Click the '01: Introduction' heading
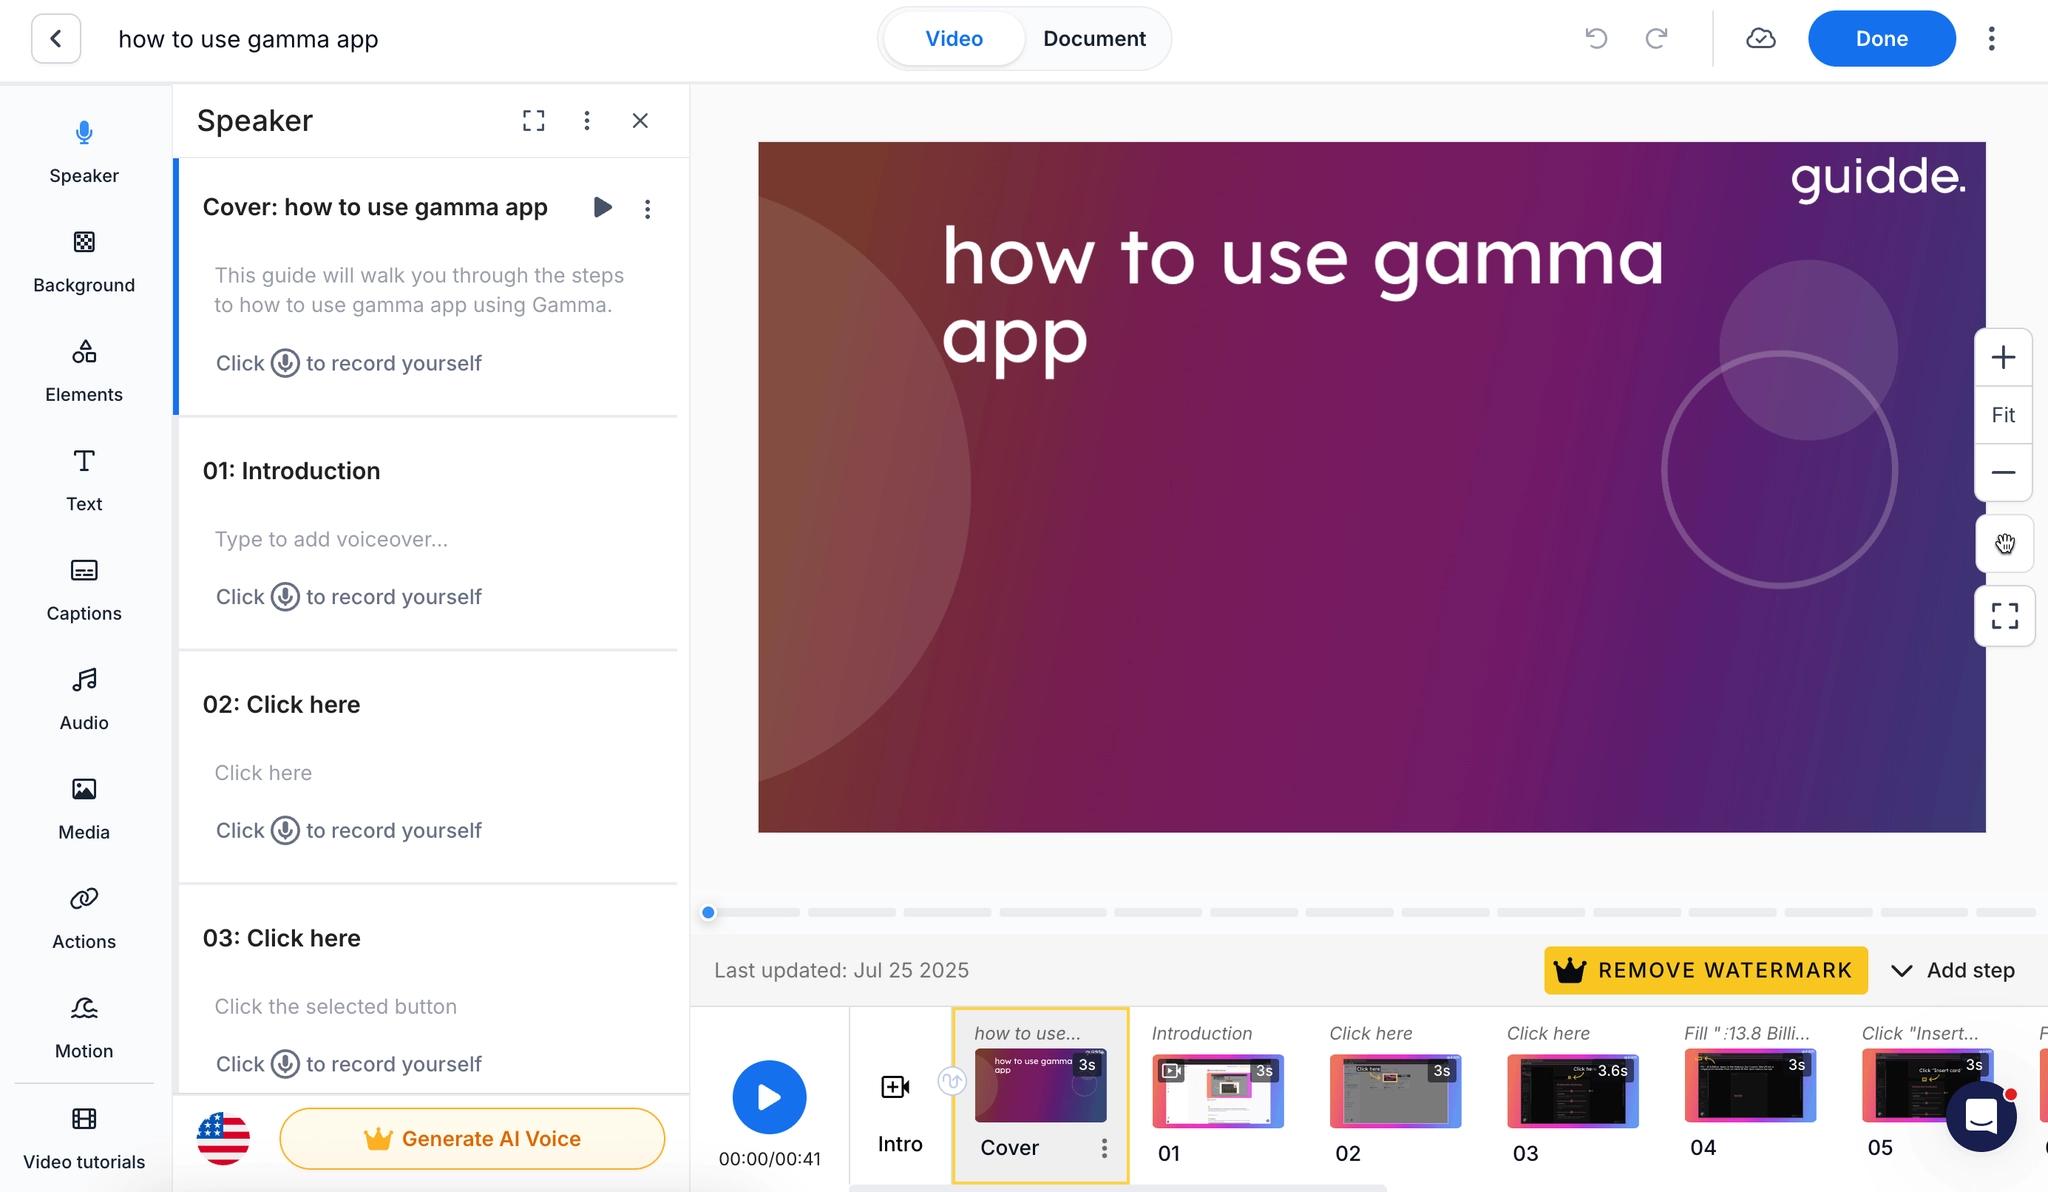The height and width of the screenshot is (1192, 2048). coord(291,471)
